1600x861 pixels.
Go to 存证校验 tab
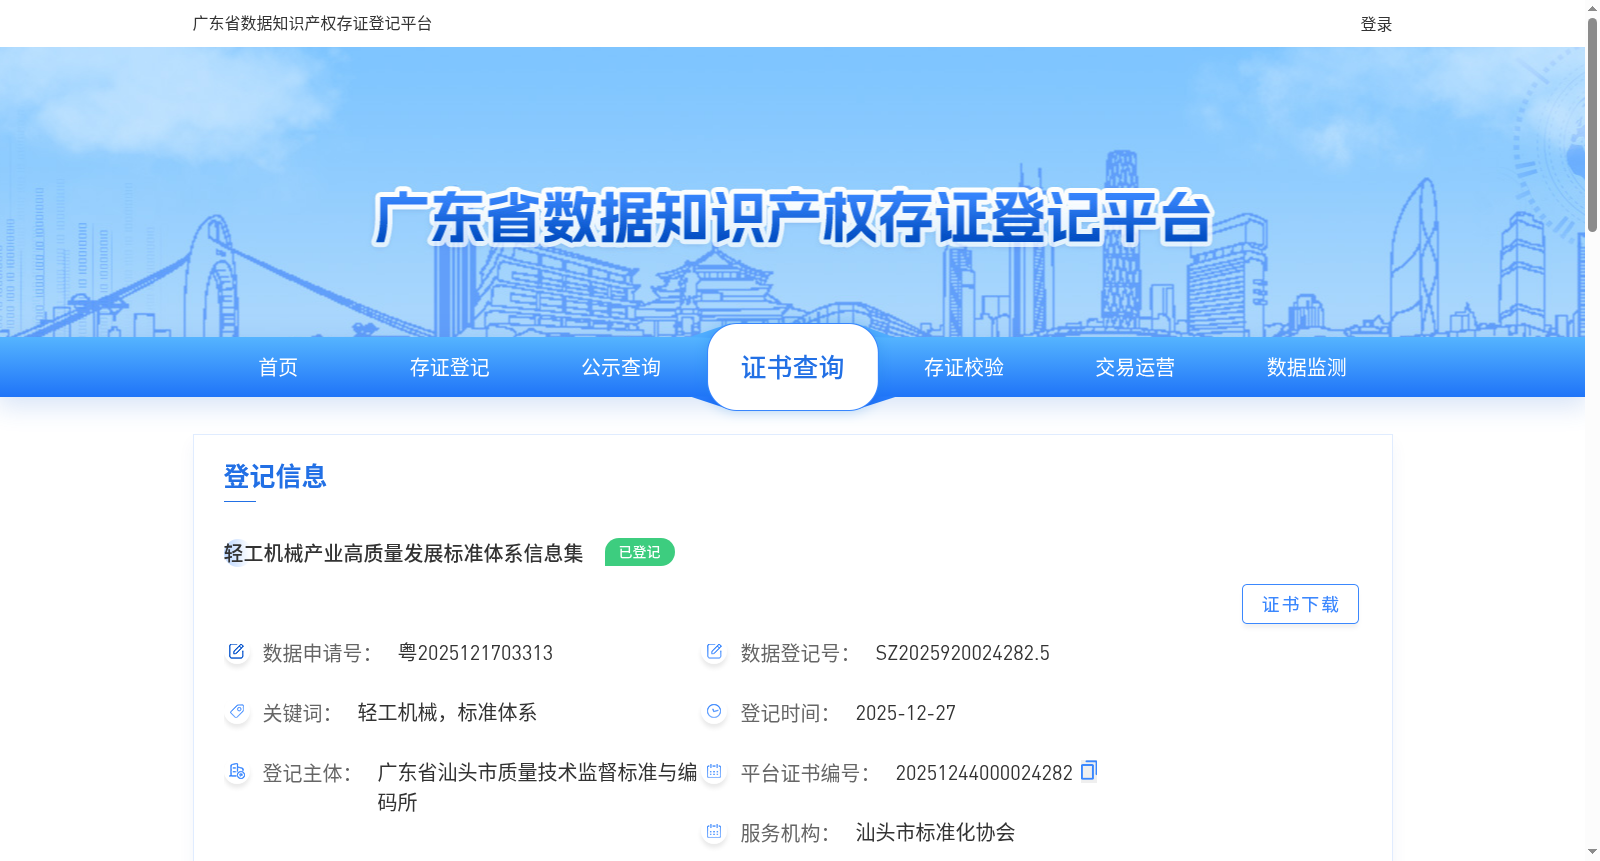point(964,367)
